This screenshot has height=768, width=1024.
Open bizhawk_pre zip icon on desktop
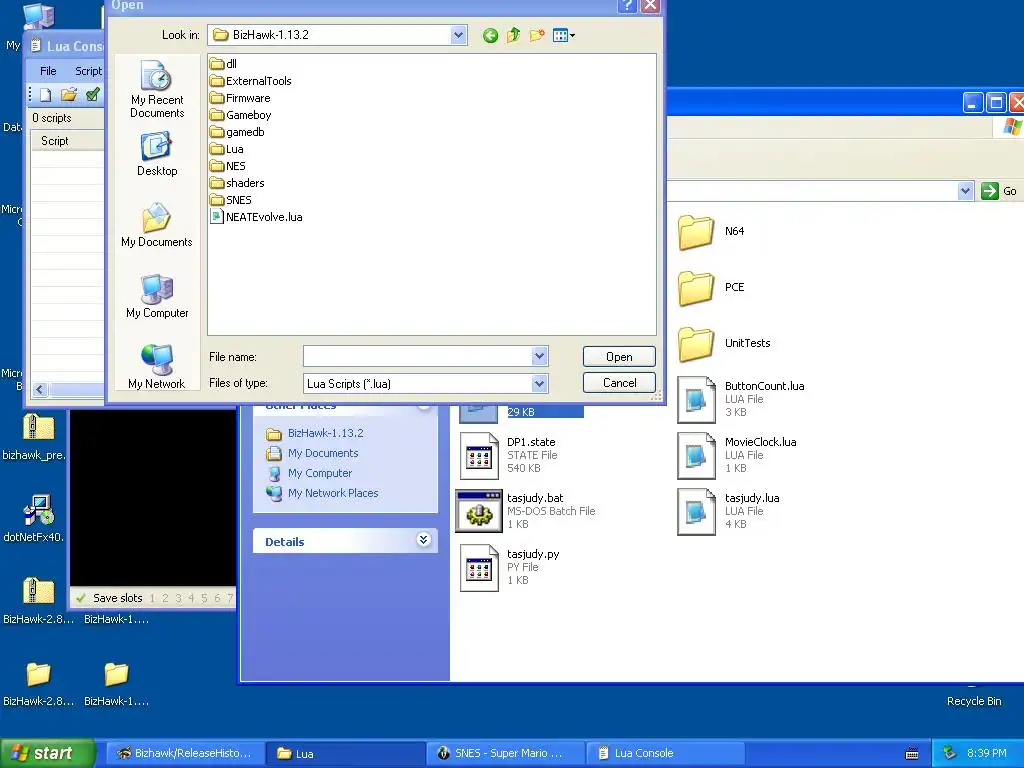(x=36, y=437)
